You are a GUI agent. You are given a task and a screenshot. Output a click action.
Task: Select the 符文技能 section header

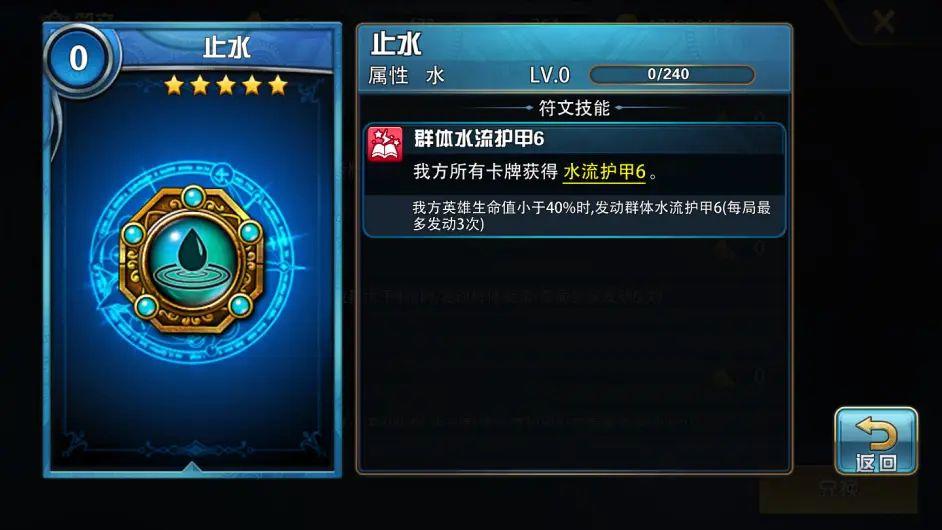tap(574, 108)
